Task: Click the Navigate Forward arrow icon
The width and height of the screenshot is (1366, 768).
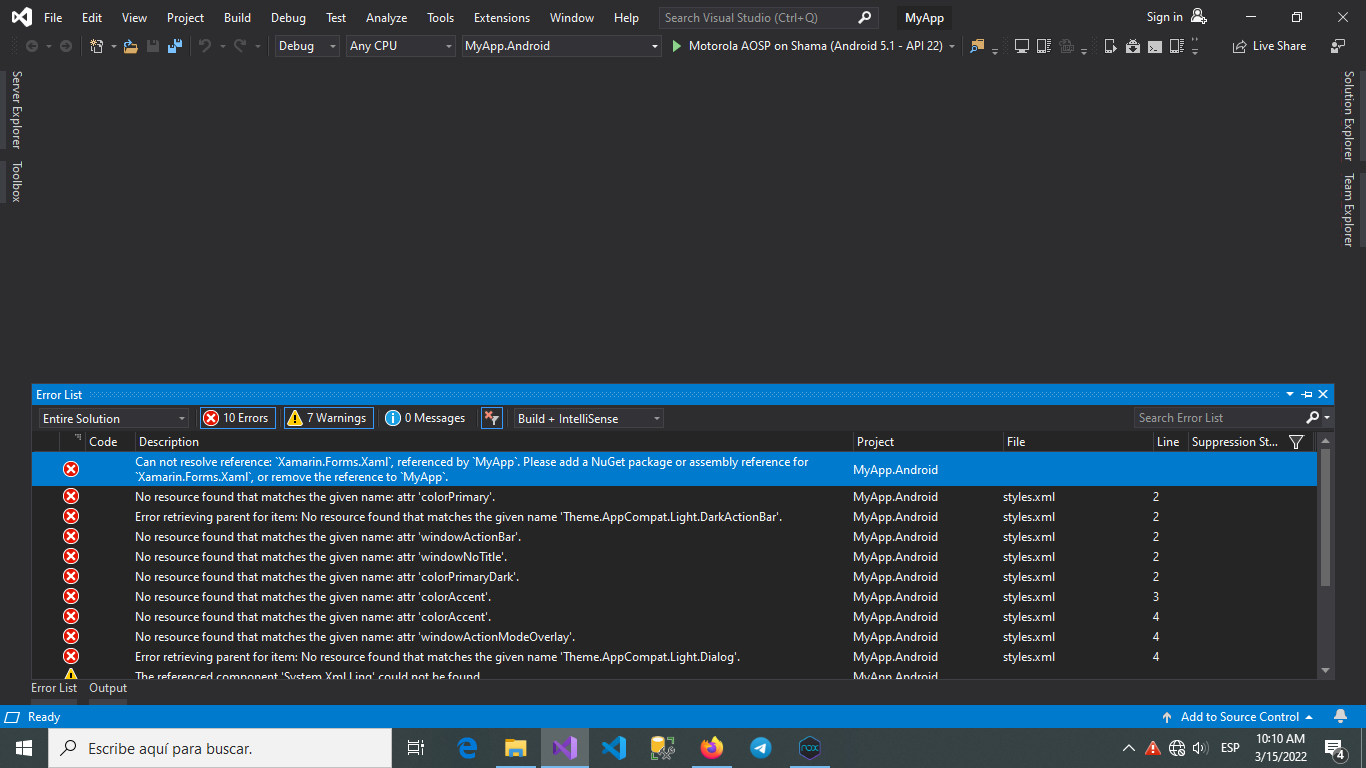Action: 65,45
